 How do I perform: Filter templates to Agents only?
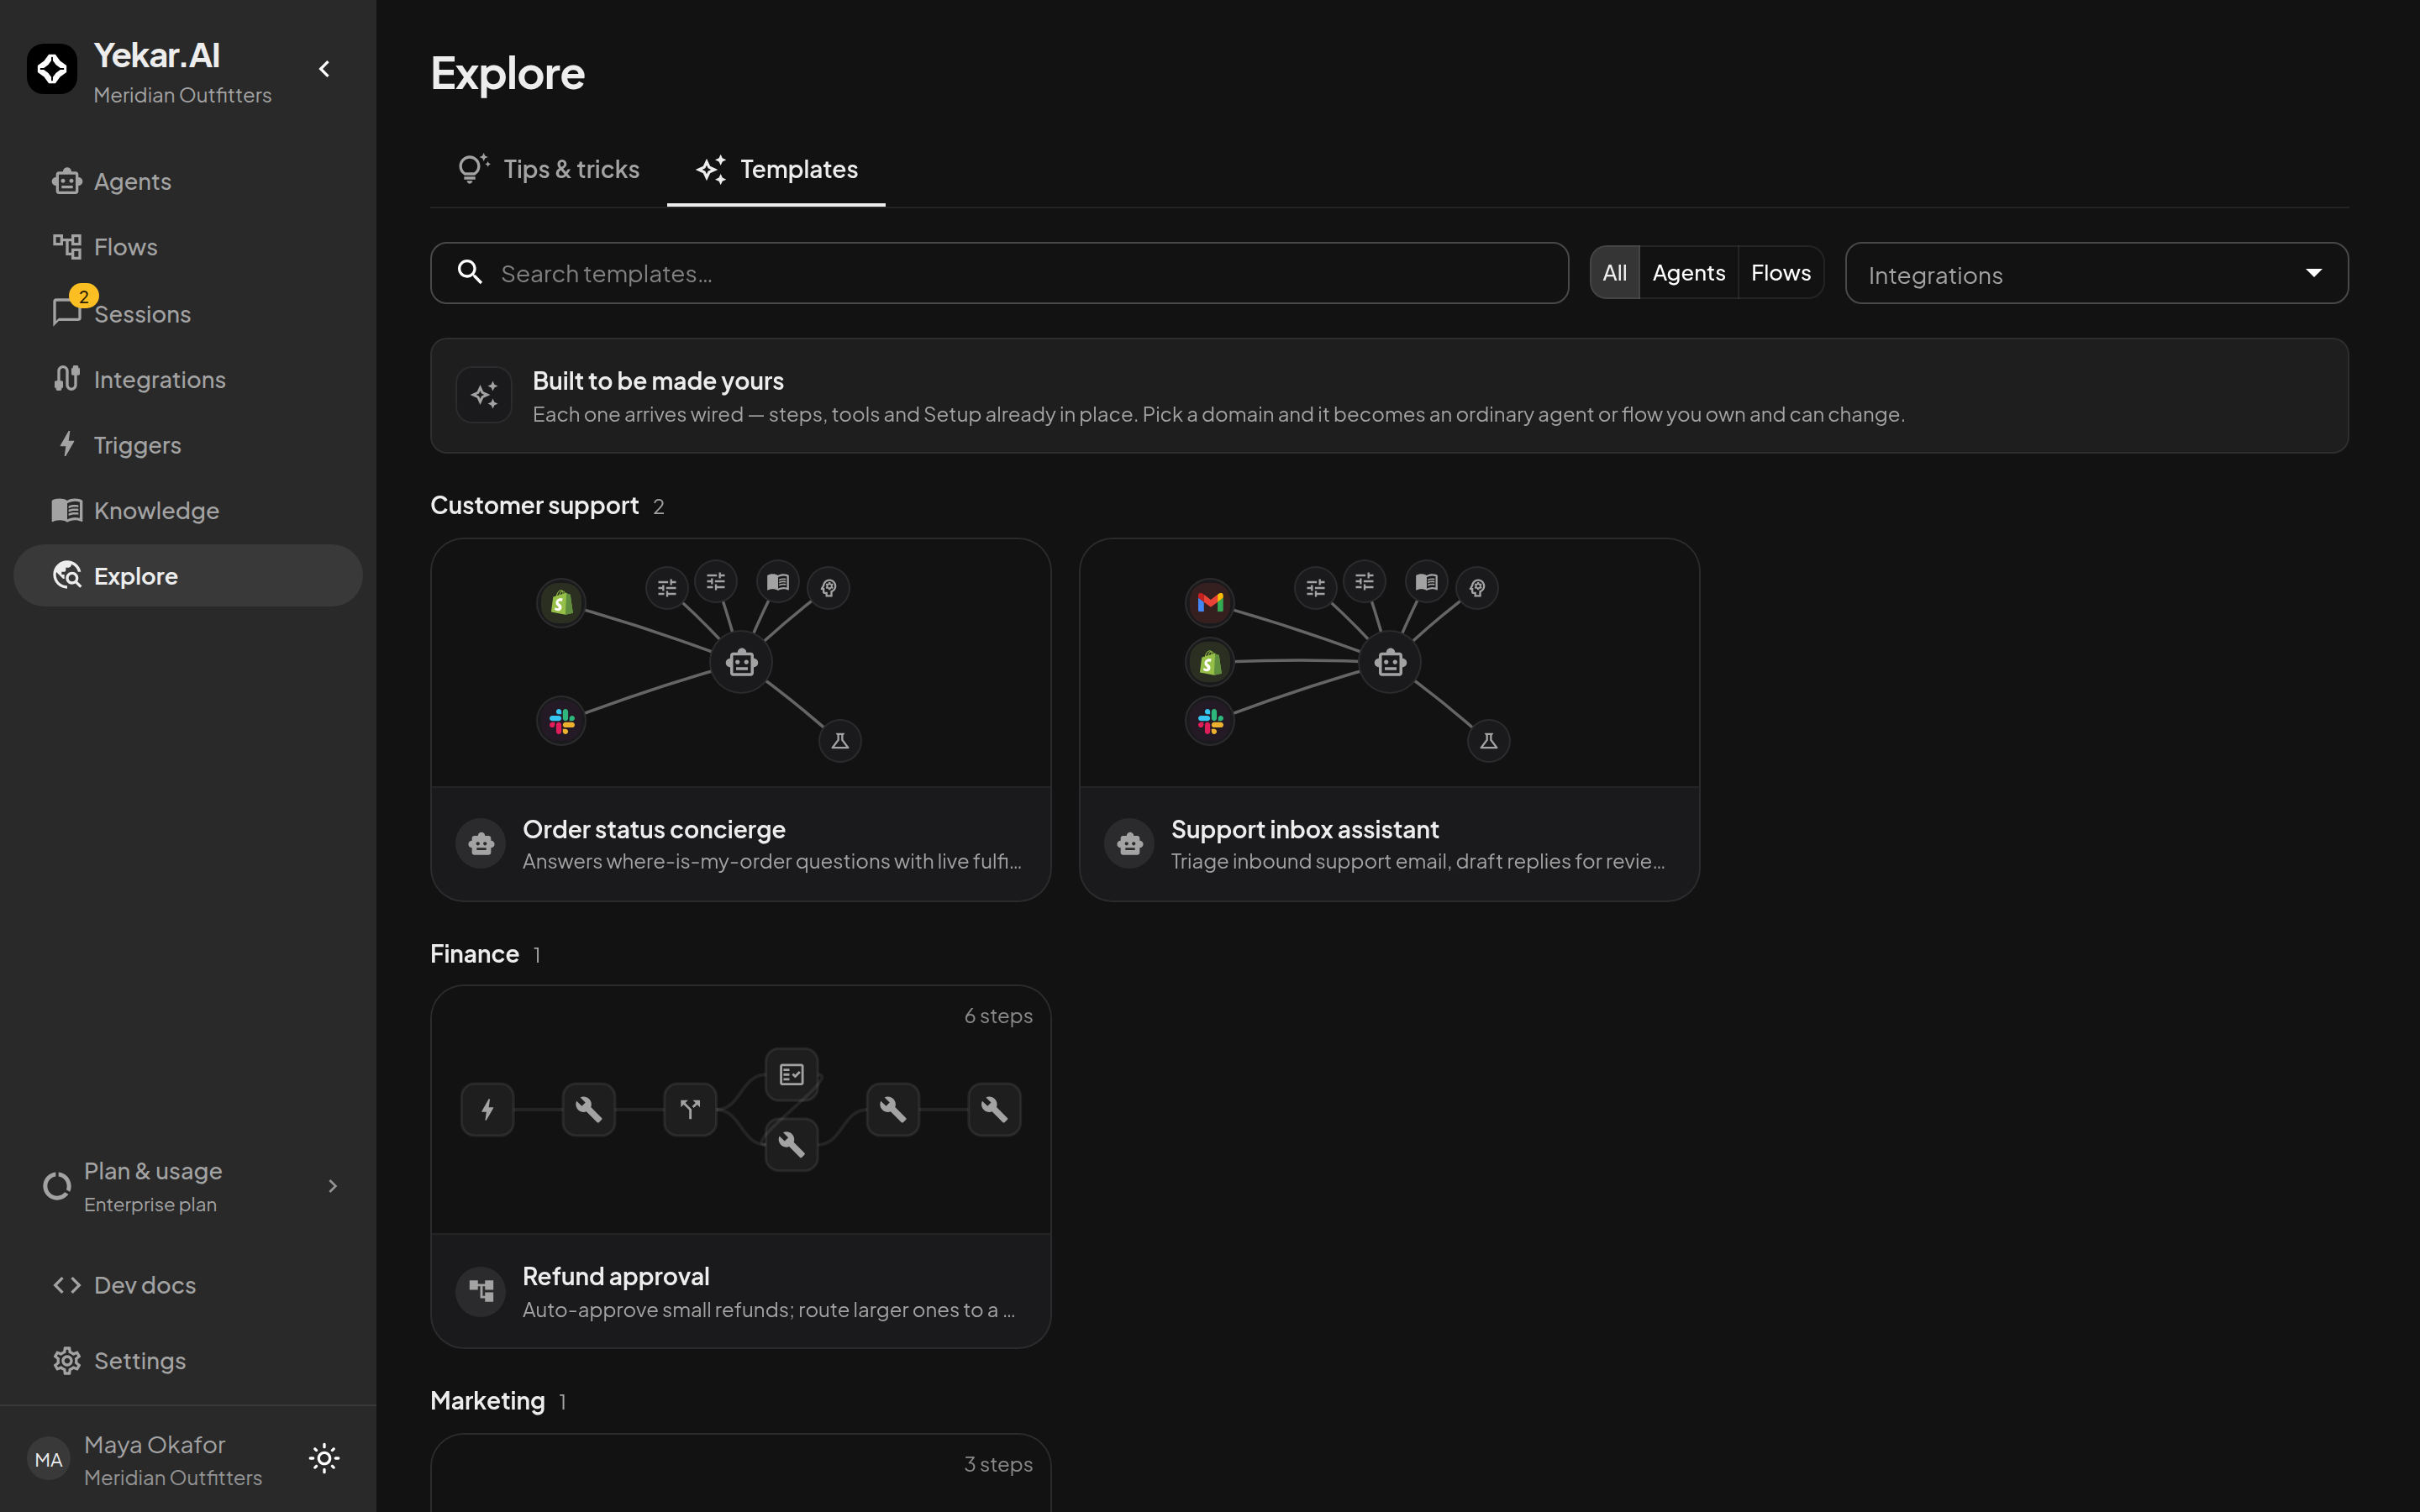pos(1688,273)
